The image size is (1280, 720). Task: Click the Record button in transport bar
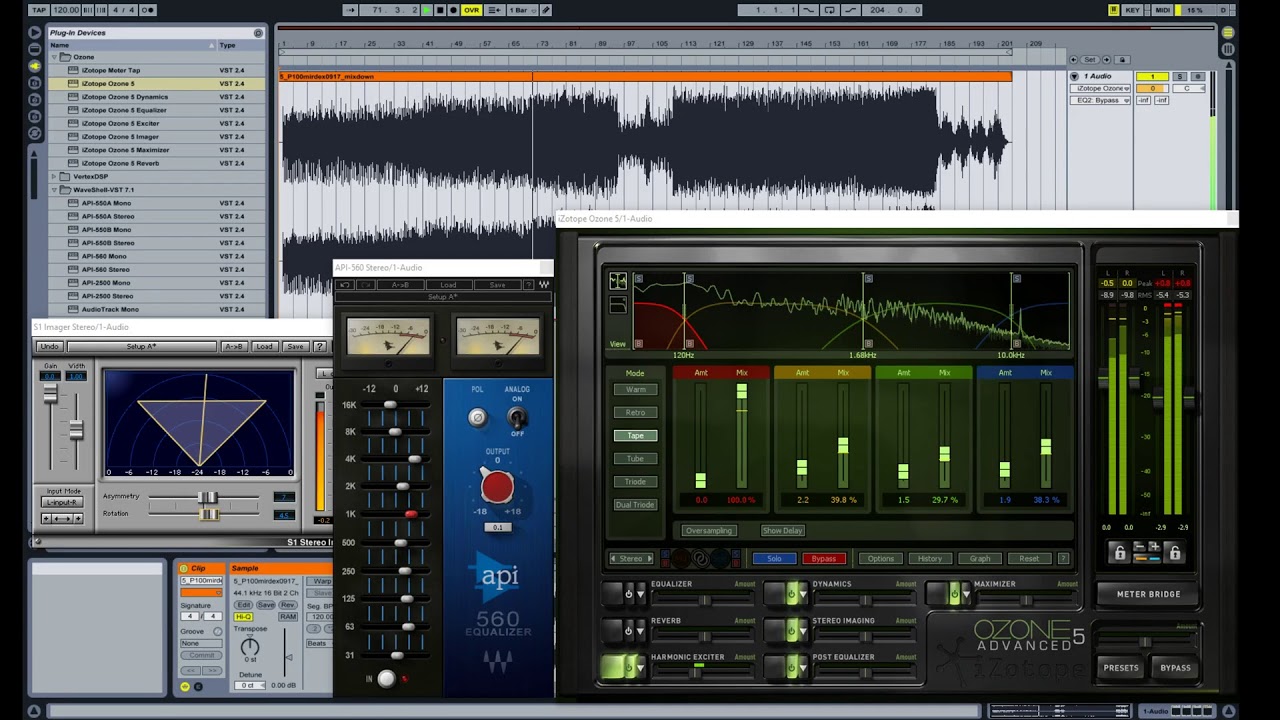click(453, 10)
